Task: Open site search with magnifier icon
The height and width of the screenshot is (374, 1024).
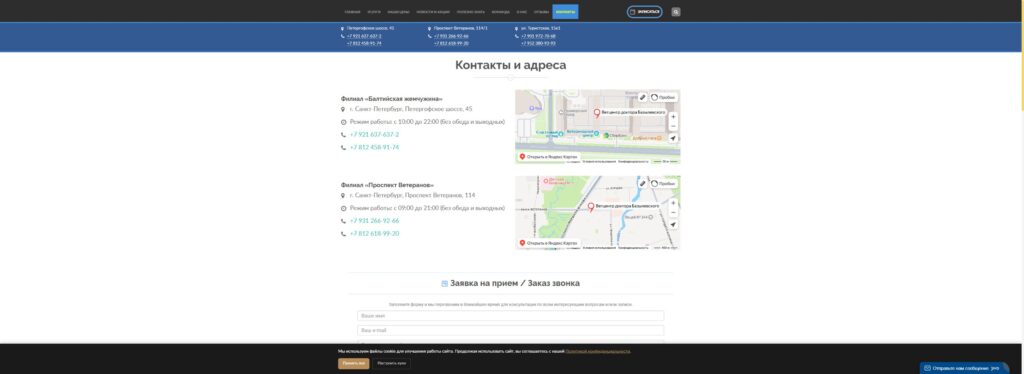Action: click(676, 12)
